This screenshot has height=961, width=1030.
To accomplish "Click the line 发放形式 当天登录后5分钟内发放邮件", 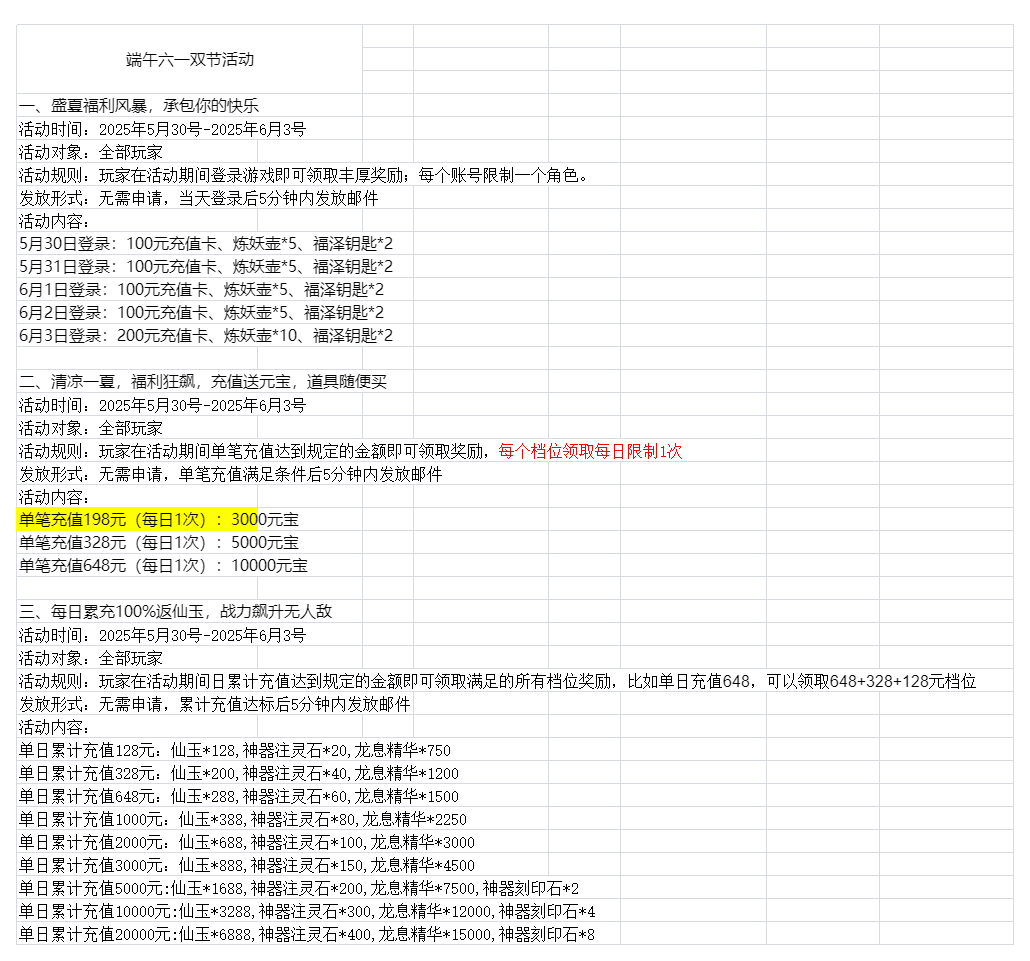I will point(198,198).
